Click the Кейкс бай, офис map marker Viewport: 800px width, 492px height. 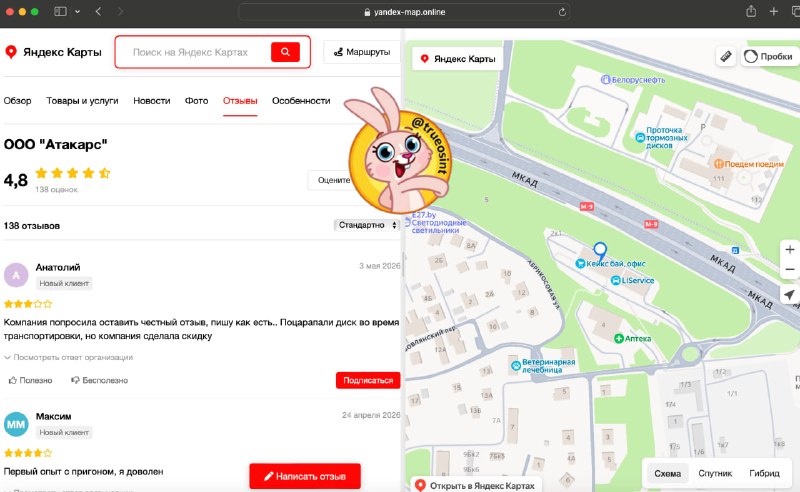point(610,264)
